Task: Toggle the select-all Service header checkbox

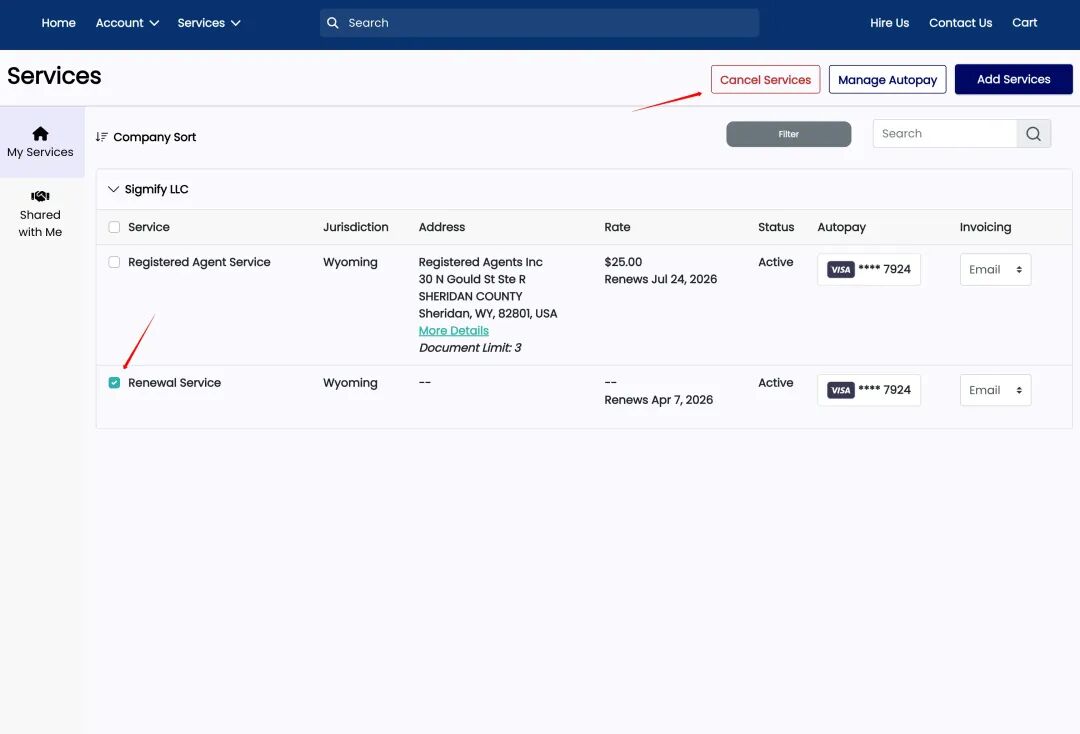Action: [x=114, y=227]
